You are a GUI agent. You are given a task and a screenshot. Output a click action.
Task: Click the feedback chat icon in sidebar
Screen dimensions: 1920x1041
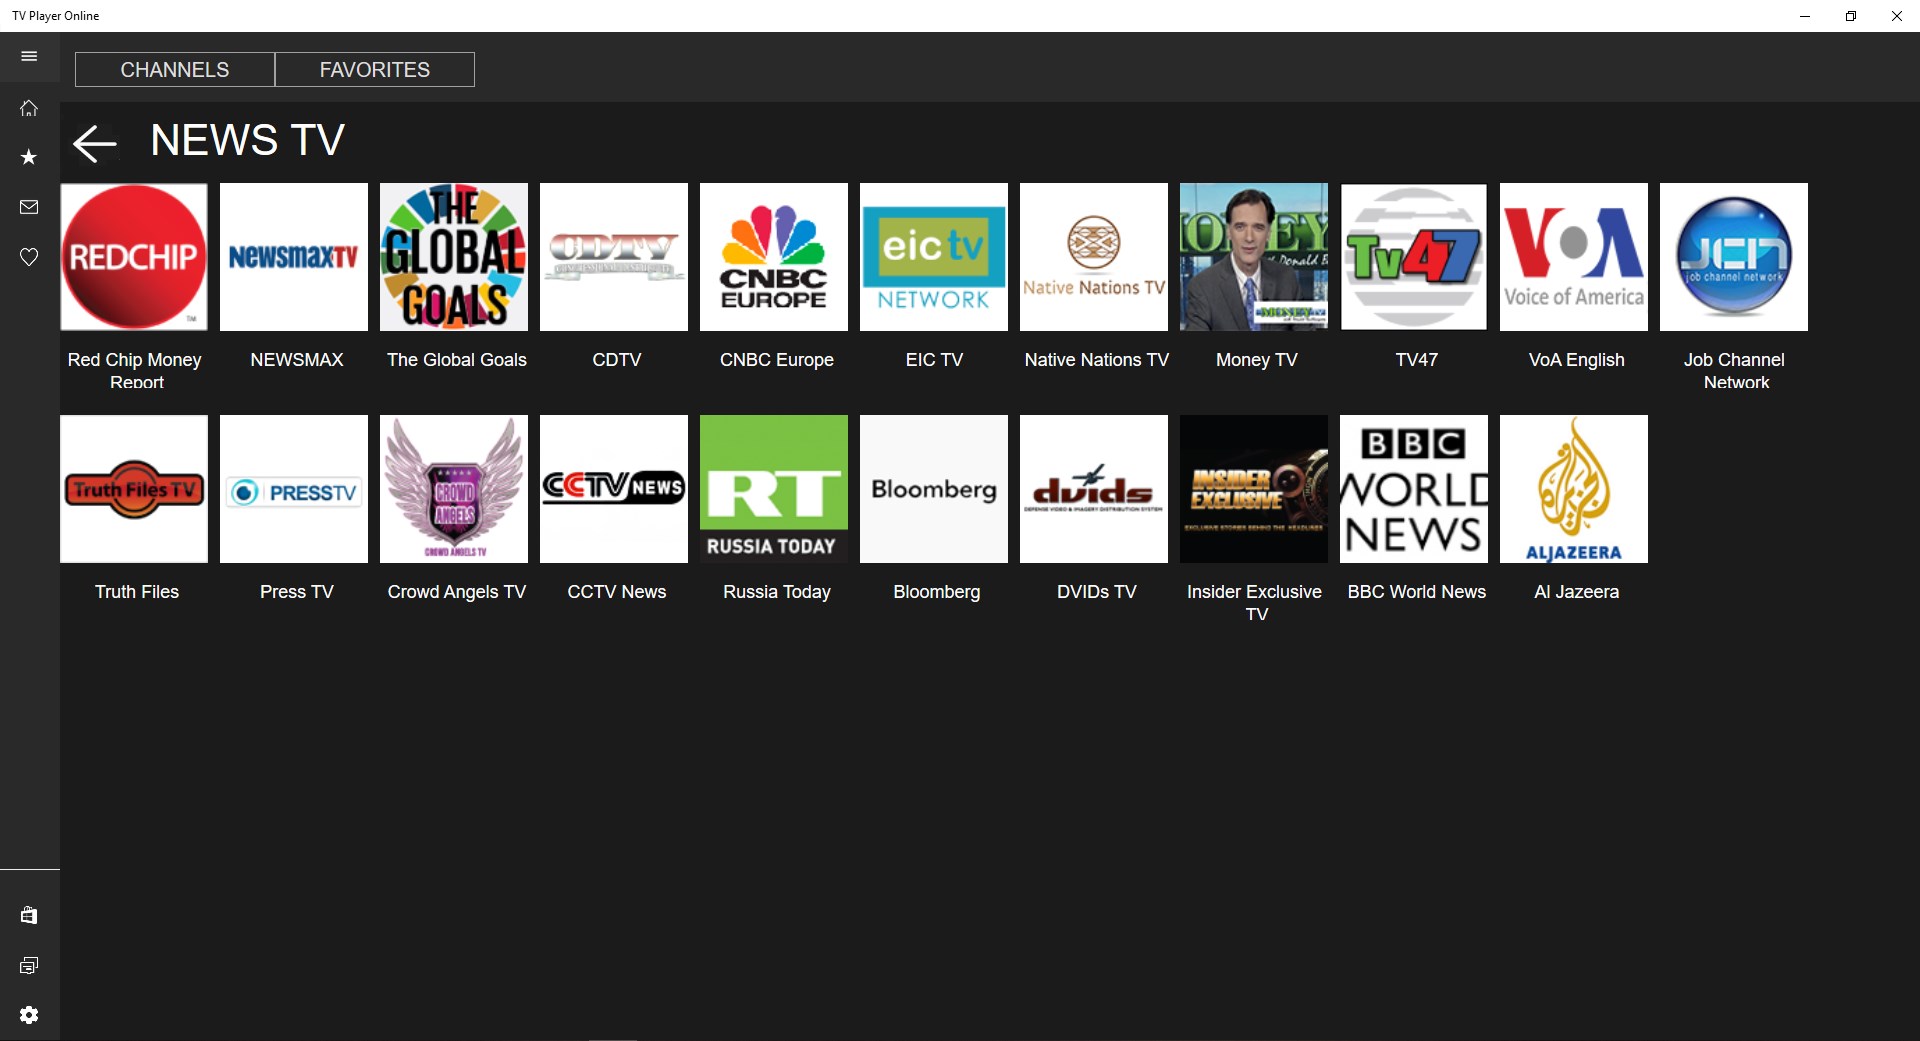tap(29, 965)
